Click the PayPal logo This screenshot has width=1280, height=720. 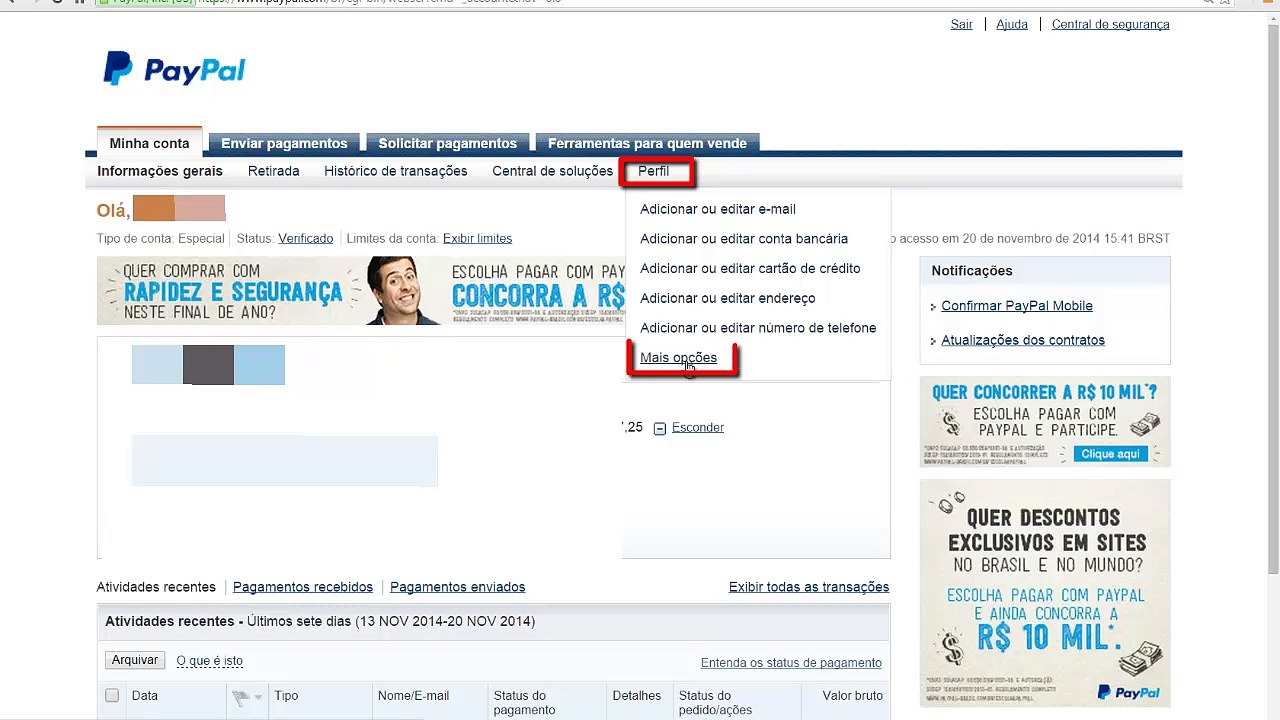click(x=174, y=69)
